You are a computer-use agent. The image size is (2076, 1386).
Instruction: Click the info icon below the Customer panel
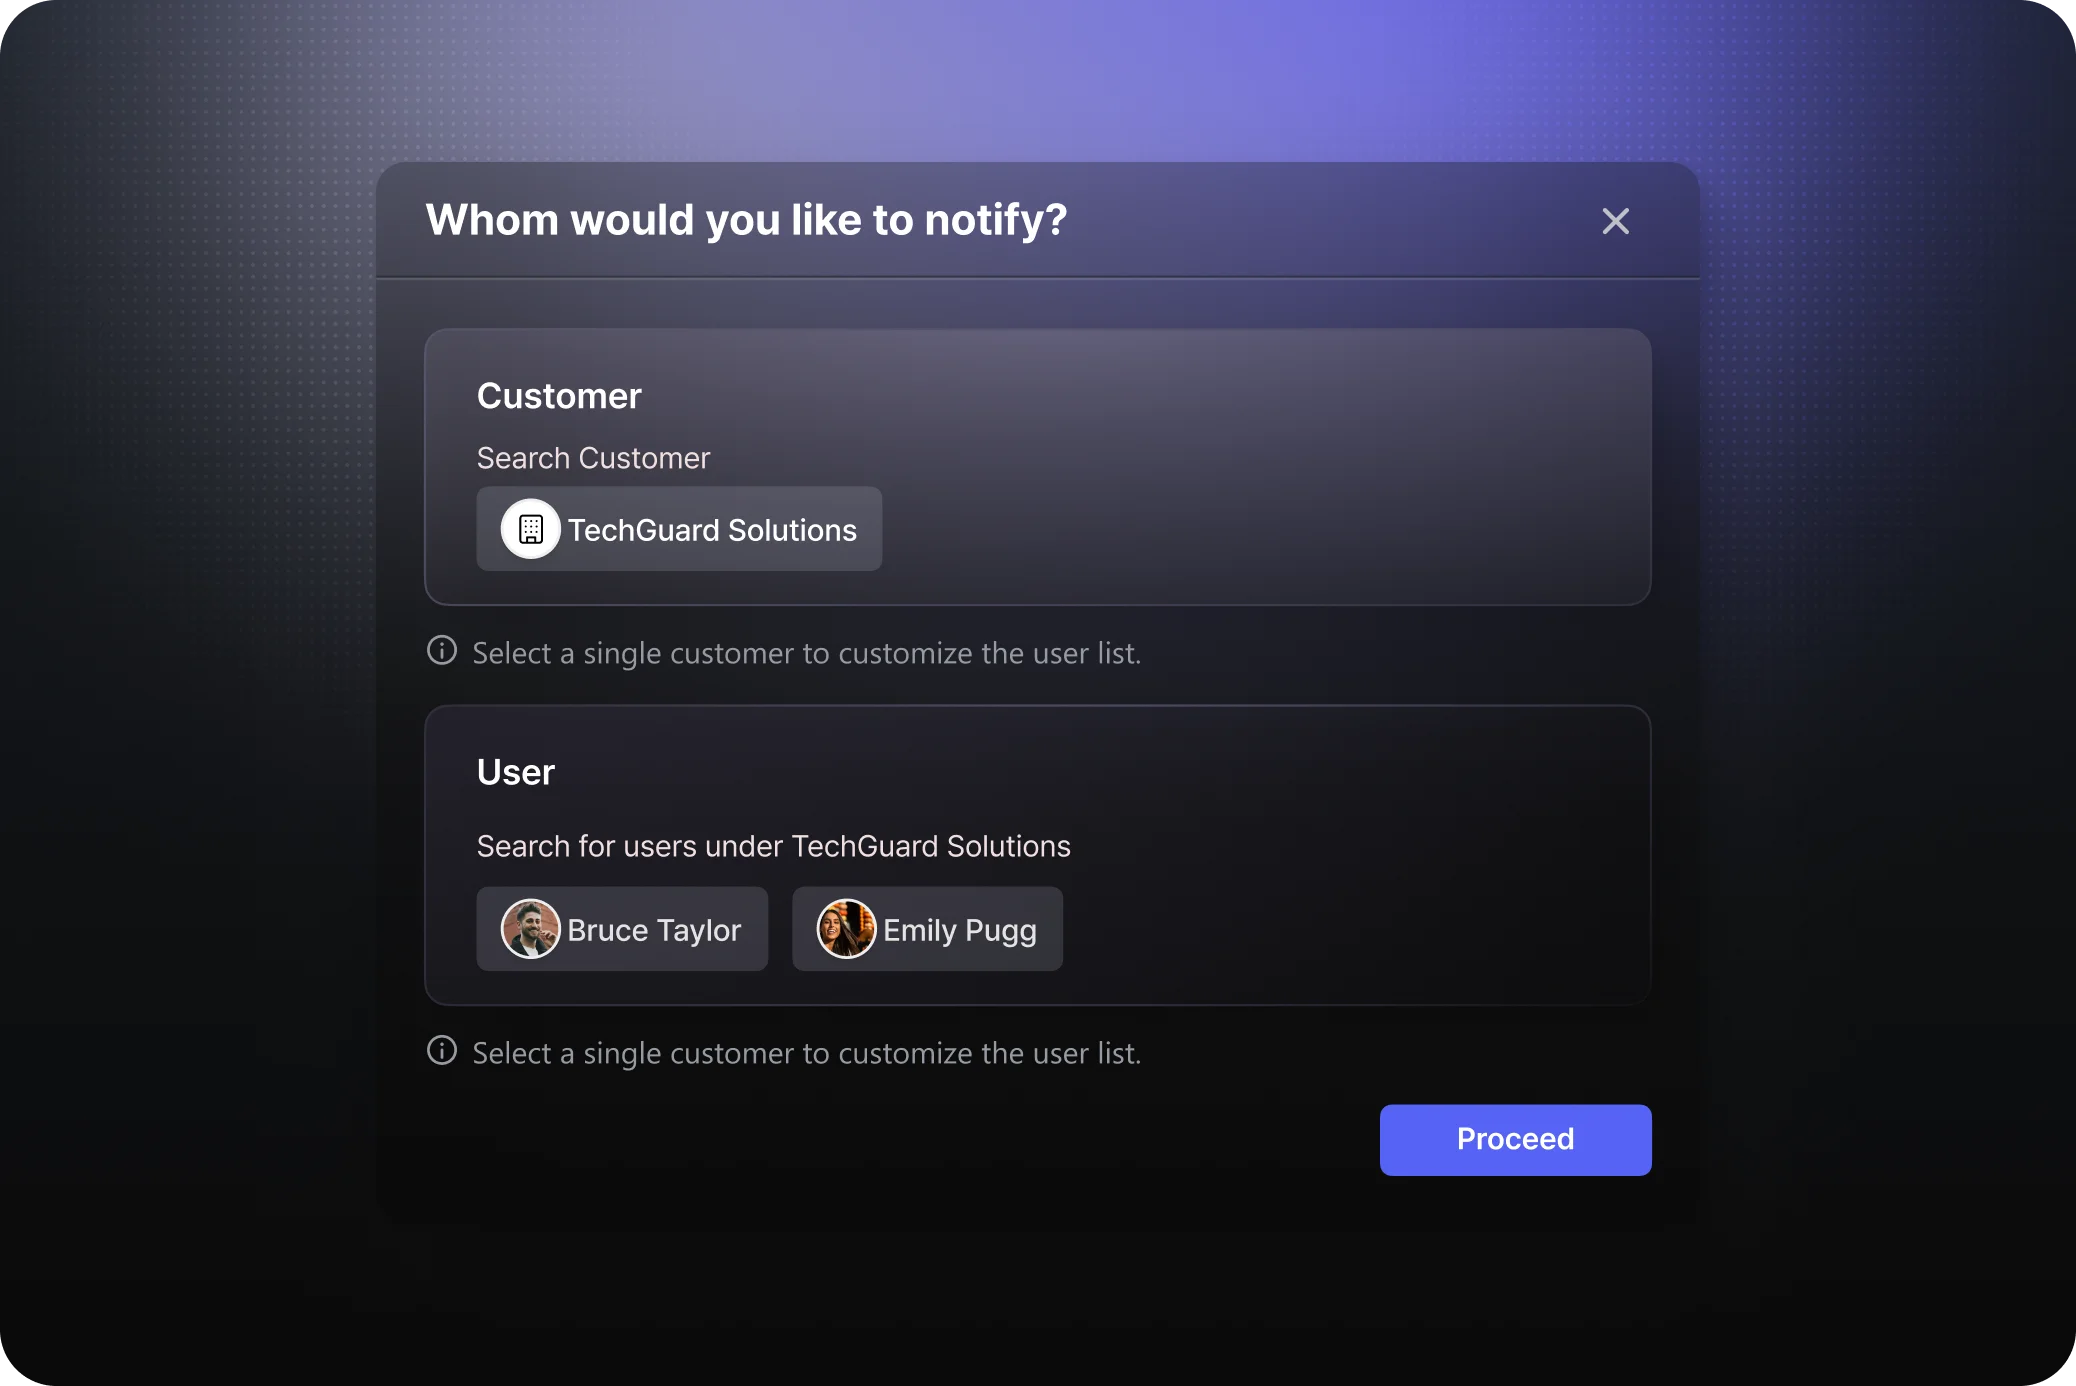[442, 651]
